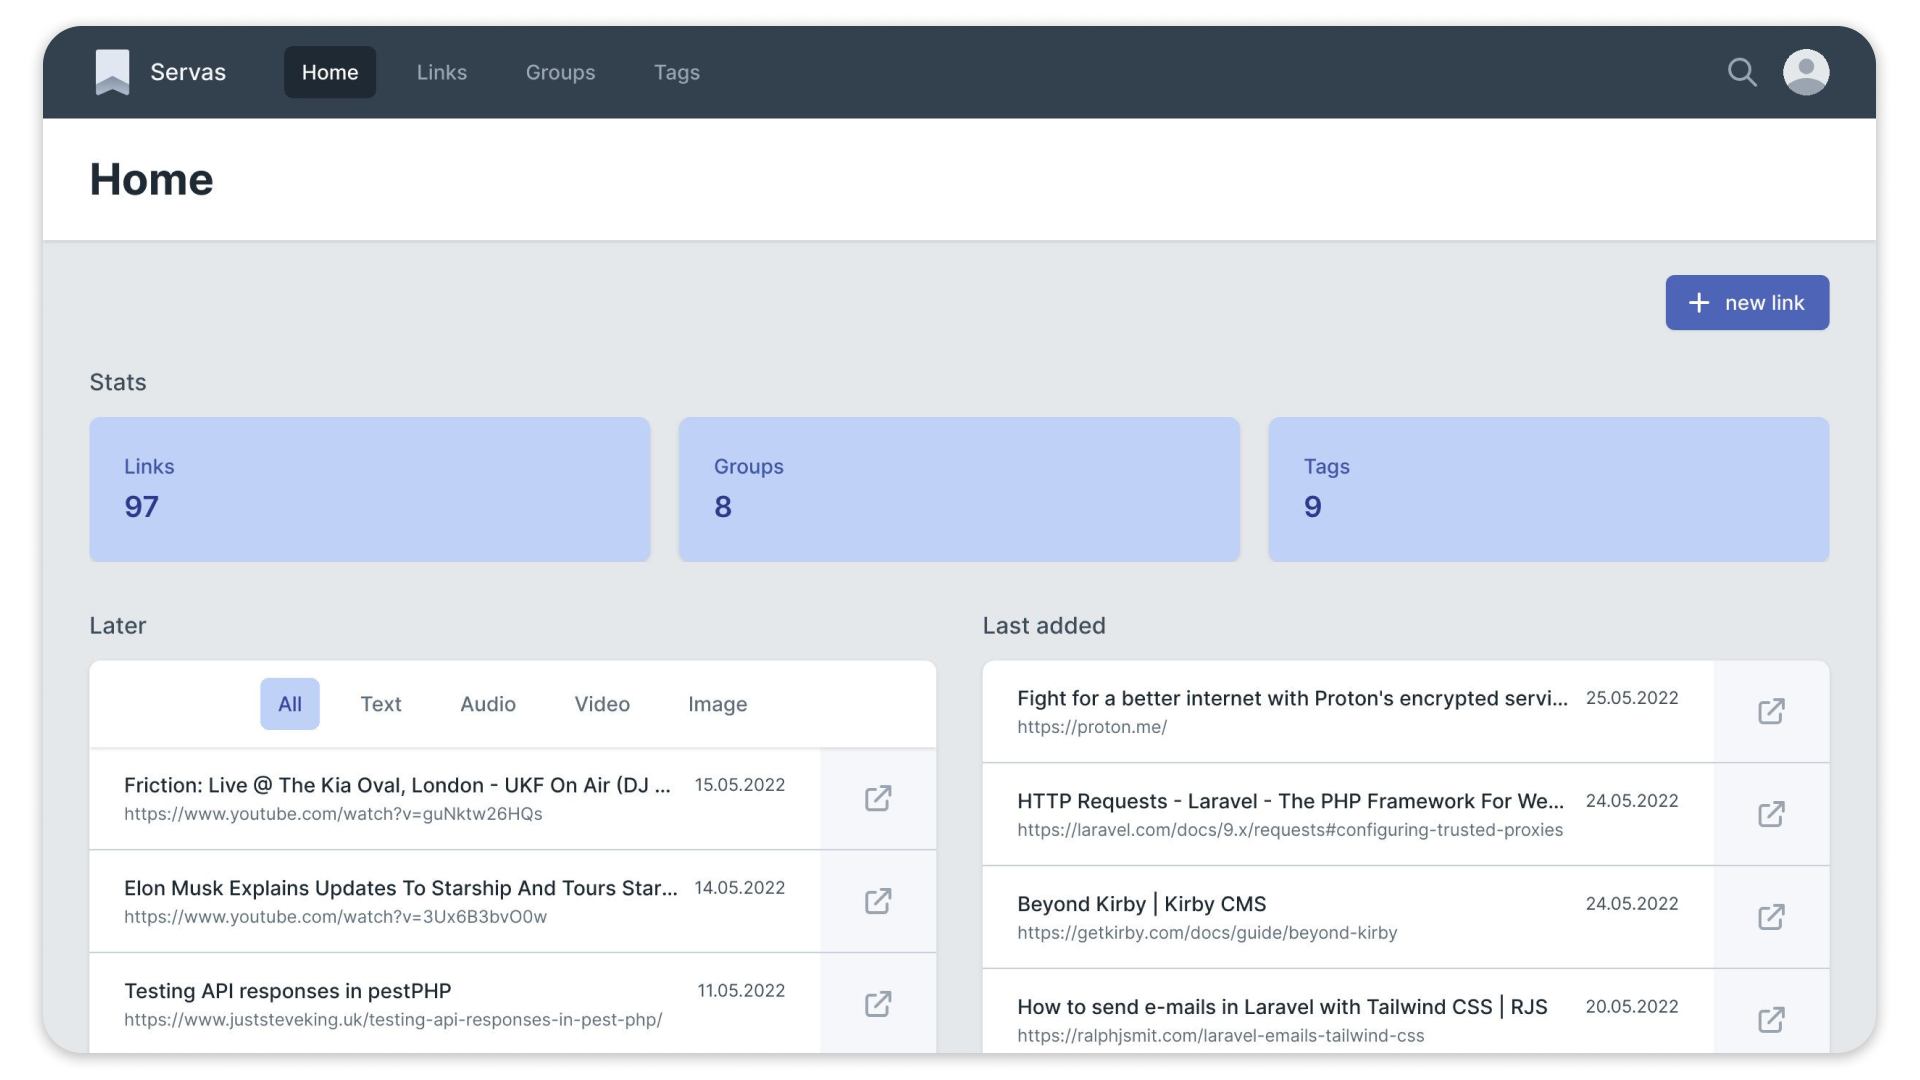Click the Image filter option
Viewport: 1920px width, 1080px height.
click(717, 703)
